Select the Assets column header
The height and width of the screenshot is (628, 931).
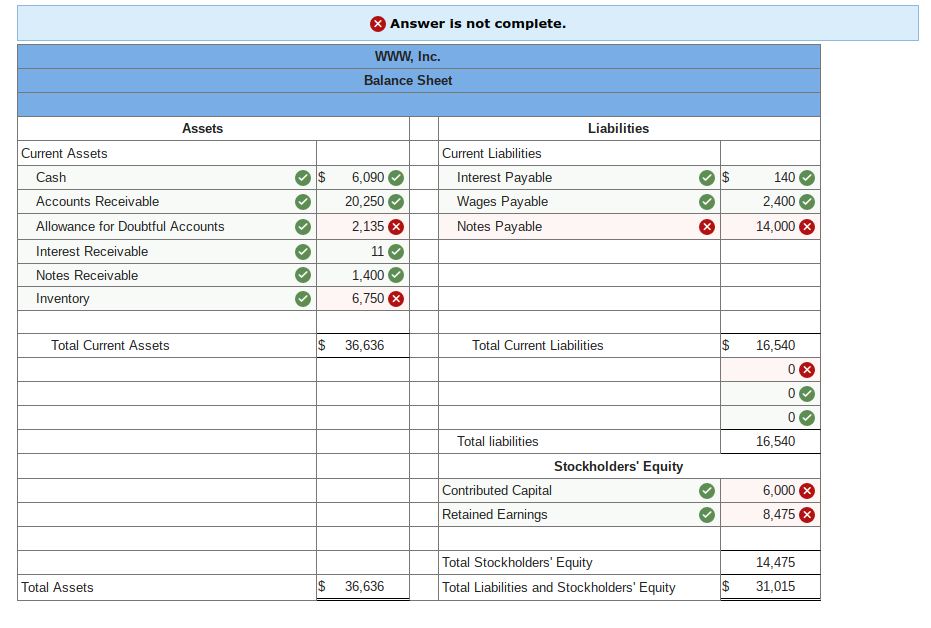(203, 129)
